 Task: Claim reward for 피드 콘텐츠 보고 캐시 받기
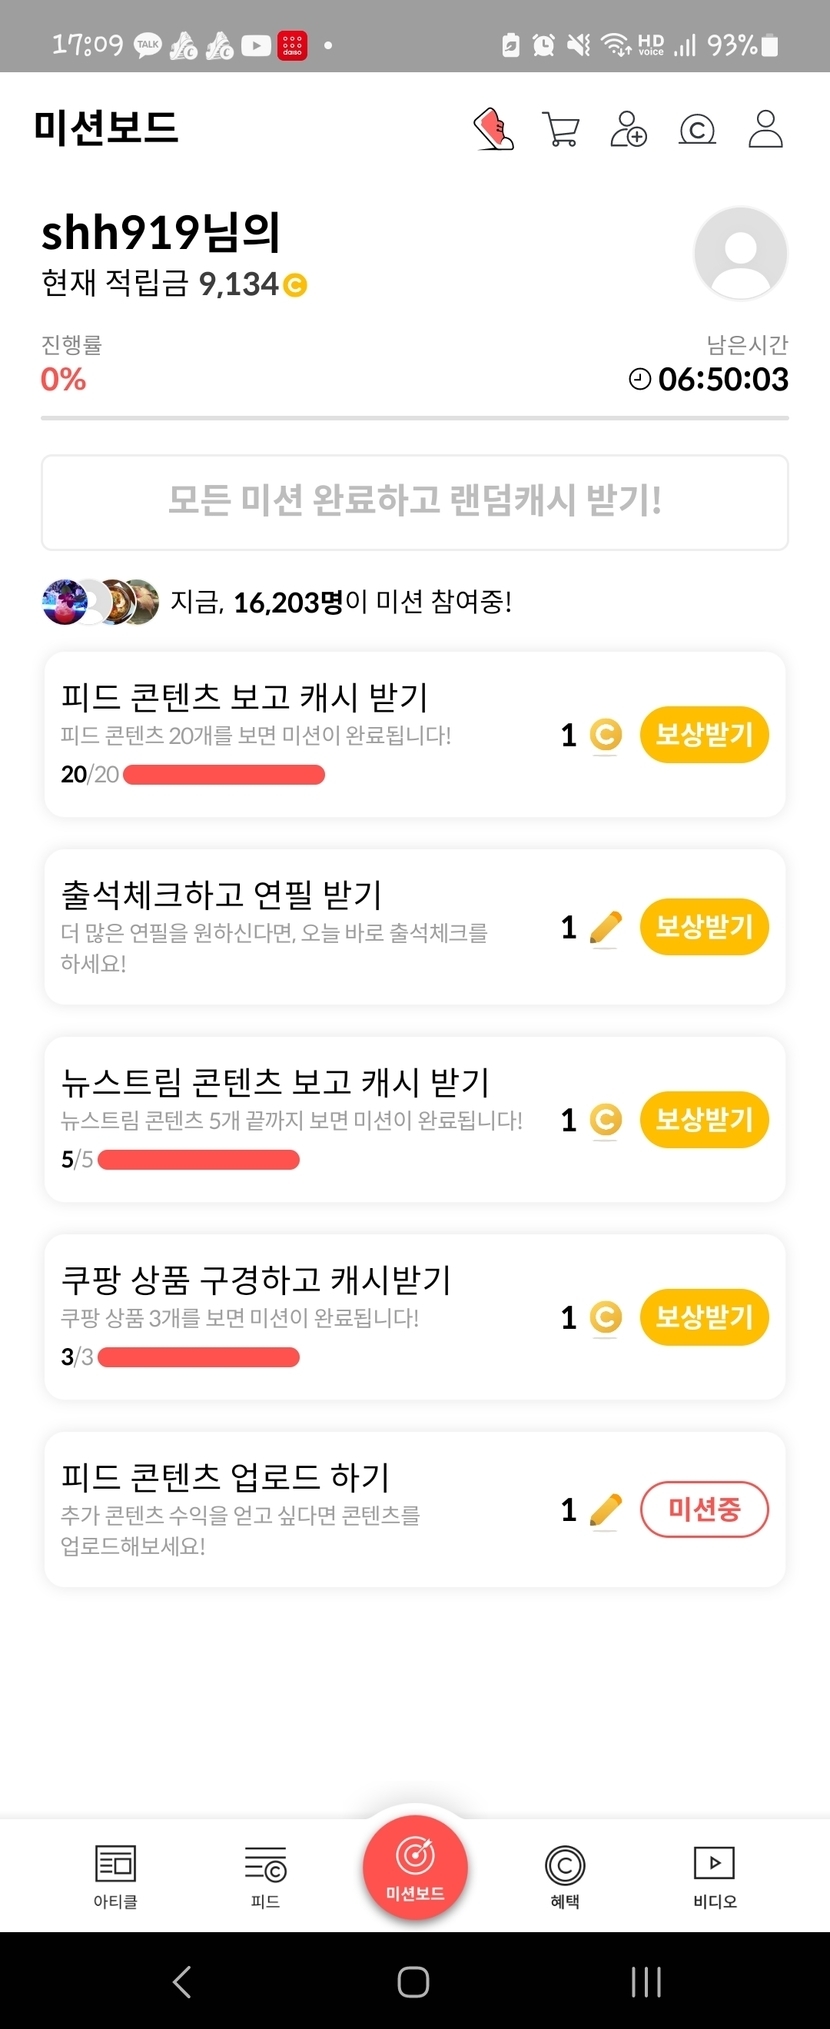704,735
